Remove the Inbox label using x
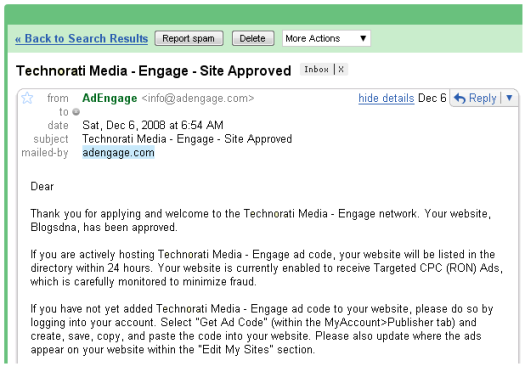525x372 pixels. coord(341,69)
